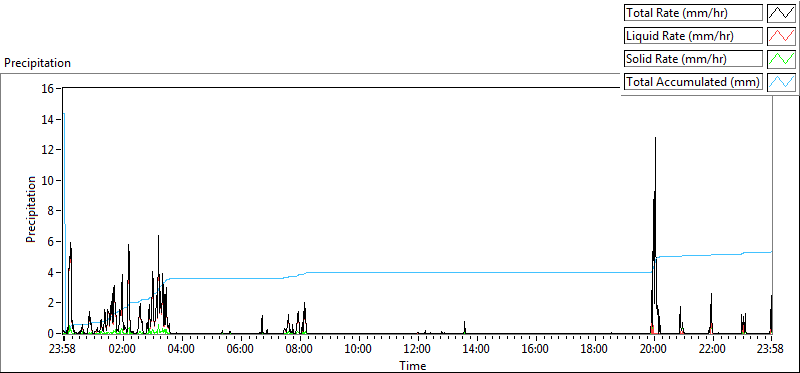Click the 0 value on Y axis
The width and height of the screenshot is (800, 373).
click(x=53, y=334)
